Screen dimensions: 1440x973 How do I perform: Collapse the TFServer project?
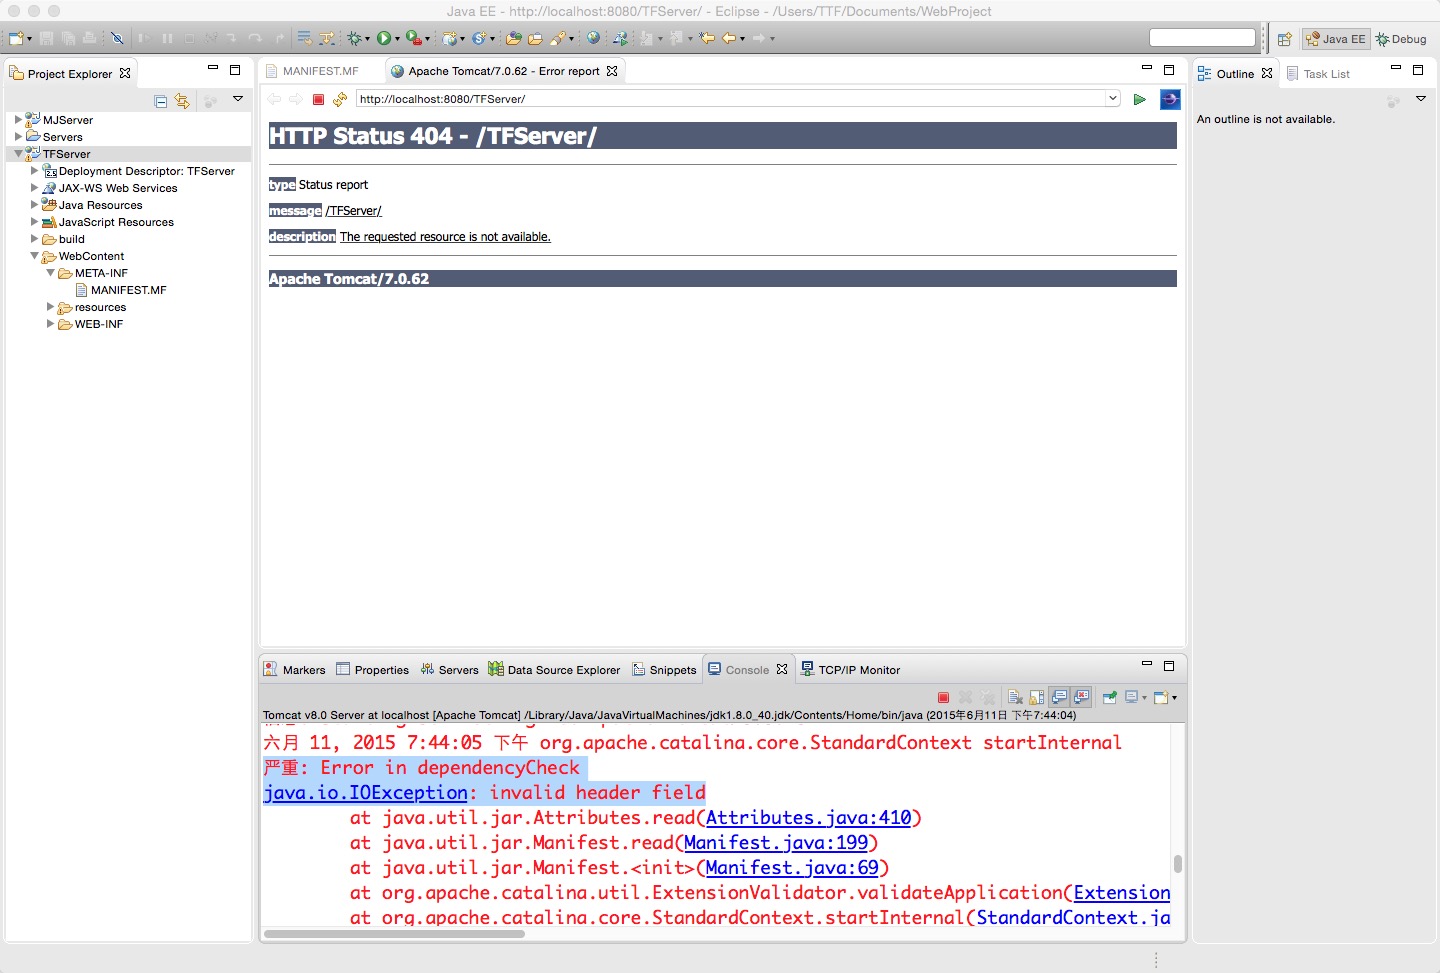18,154
